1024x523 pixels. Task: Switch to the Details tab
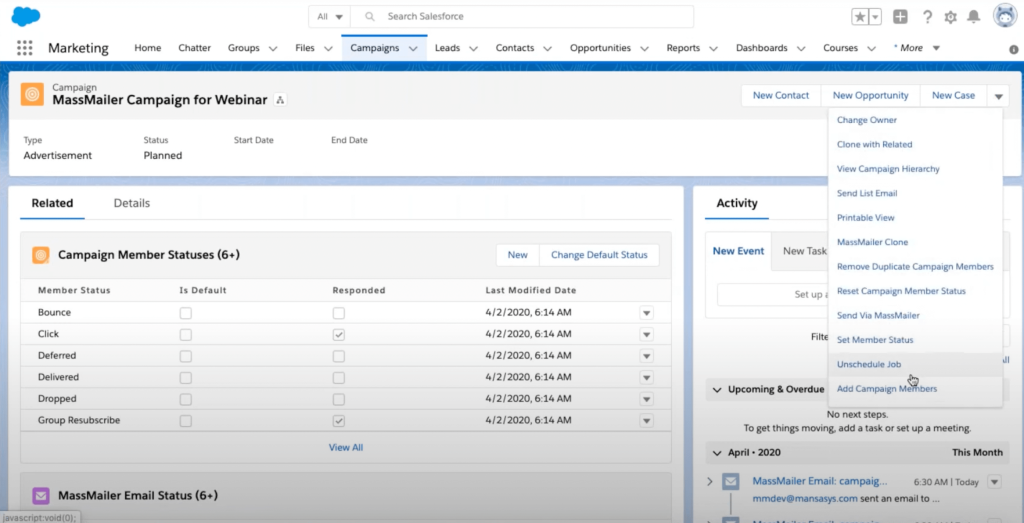[131, 203]
